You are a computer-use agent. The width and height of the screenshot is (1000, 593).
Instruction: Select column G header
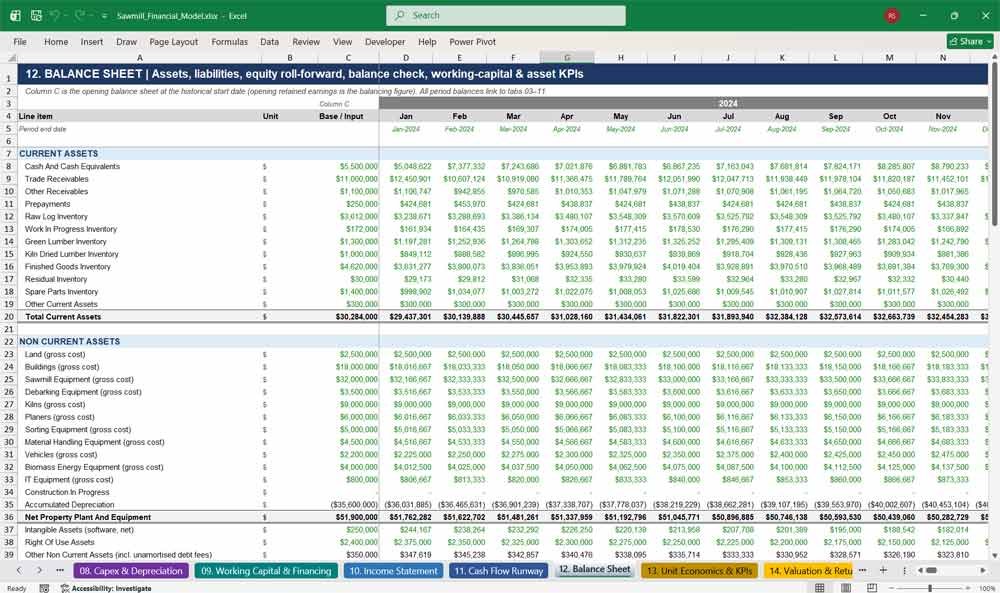(x=567, y=57)
